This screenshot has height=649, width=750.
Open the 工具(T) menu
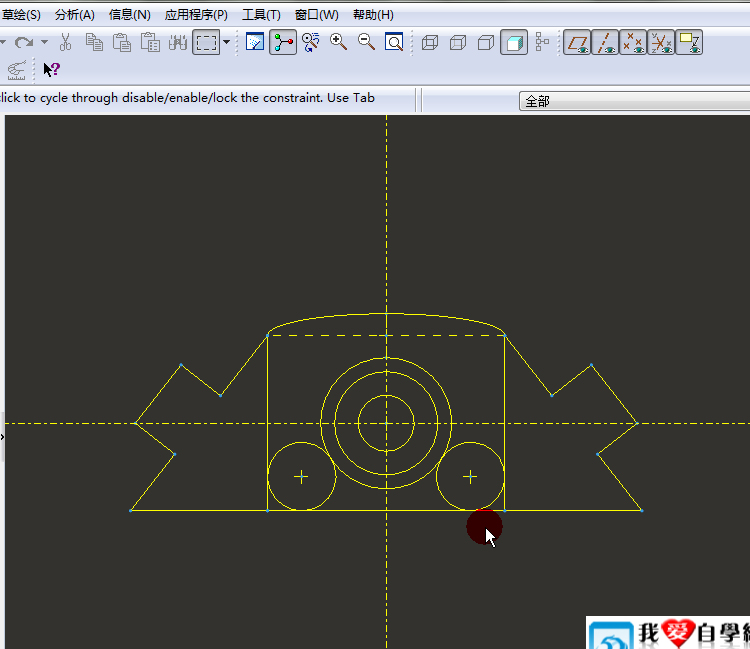(261, 15)
